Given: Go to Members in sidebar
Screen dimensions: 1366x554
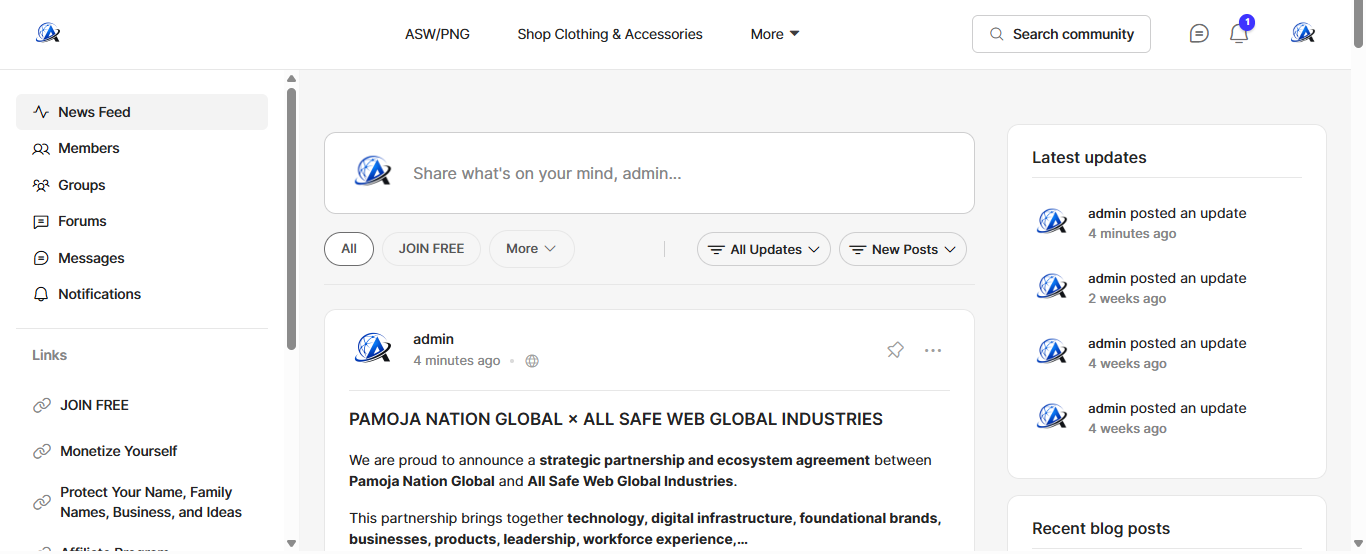Looking at the screenshot, I should tap(142, 148).
